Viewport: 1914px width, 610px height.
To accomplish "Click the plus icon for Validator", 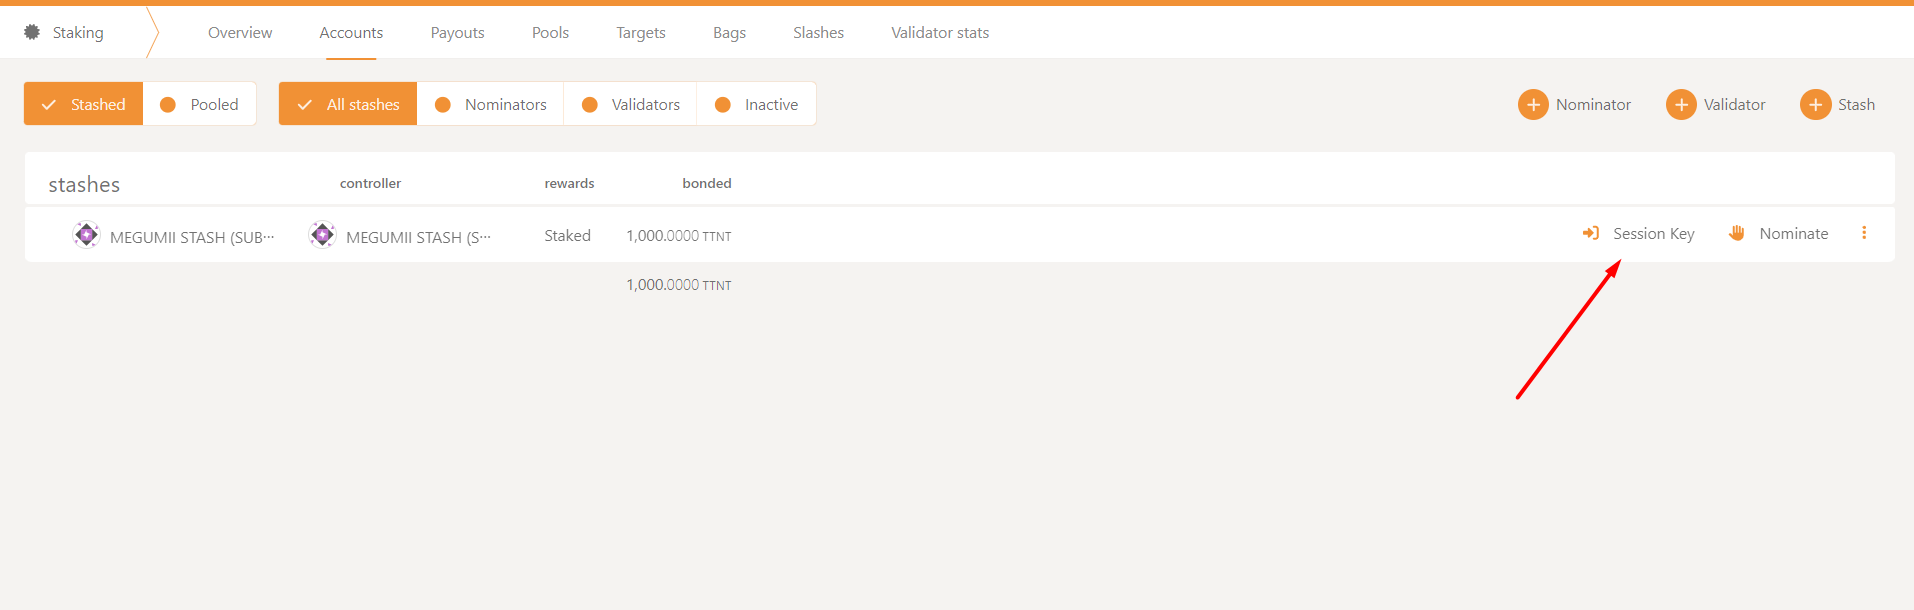I will [1680, 104].
